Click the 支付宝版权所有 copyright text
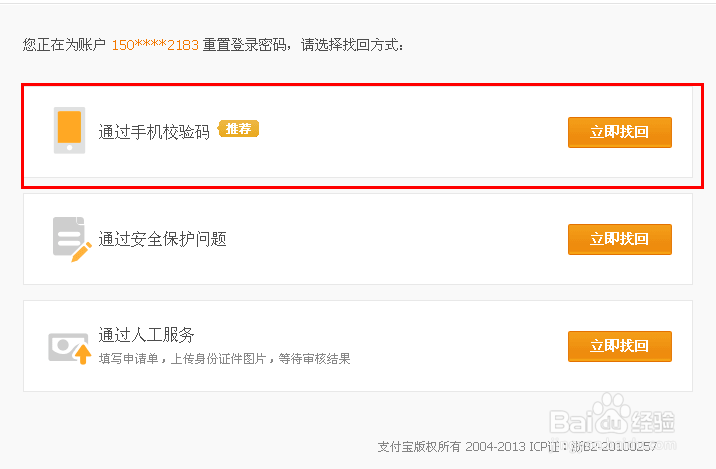This screenshot has width=716, height=469. (419, 446)
